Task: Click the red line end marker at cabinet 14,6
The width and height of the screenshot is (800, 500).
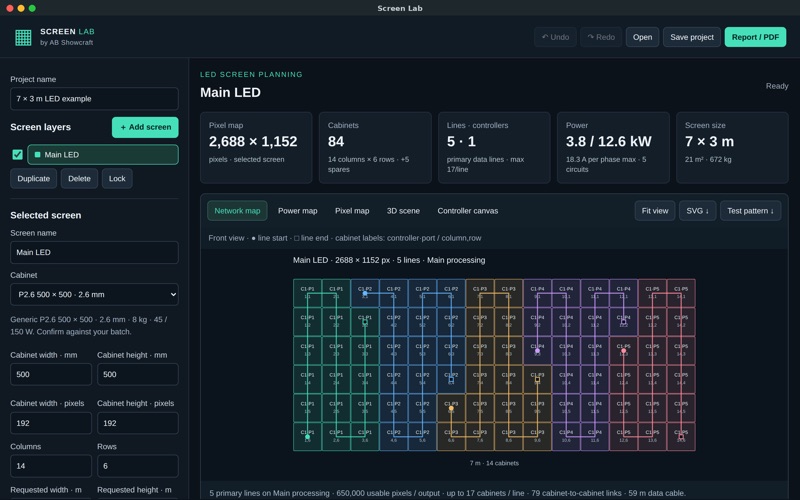Action: (681, 437)
